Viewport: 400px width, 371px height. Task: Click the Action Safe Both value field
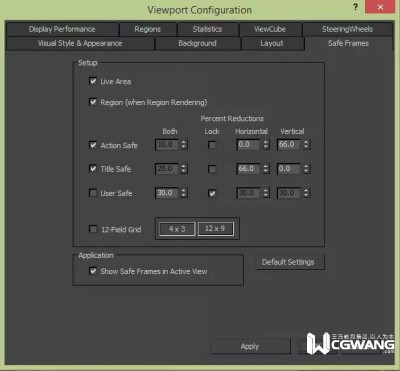tap(167, 144)
